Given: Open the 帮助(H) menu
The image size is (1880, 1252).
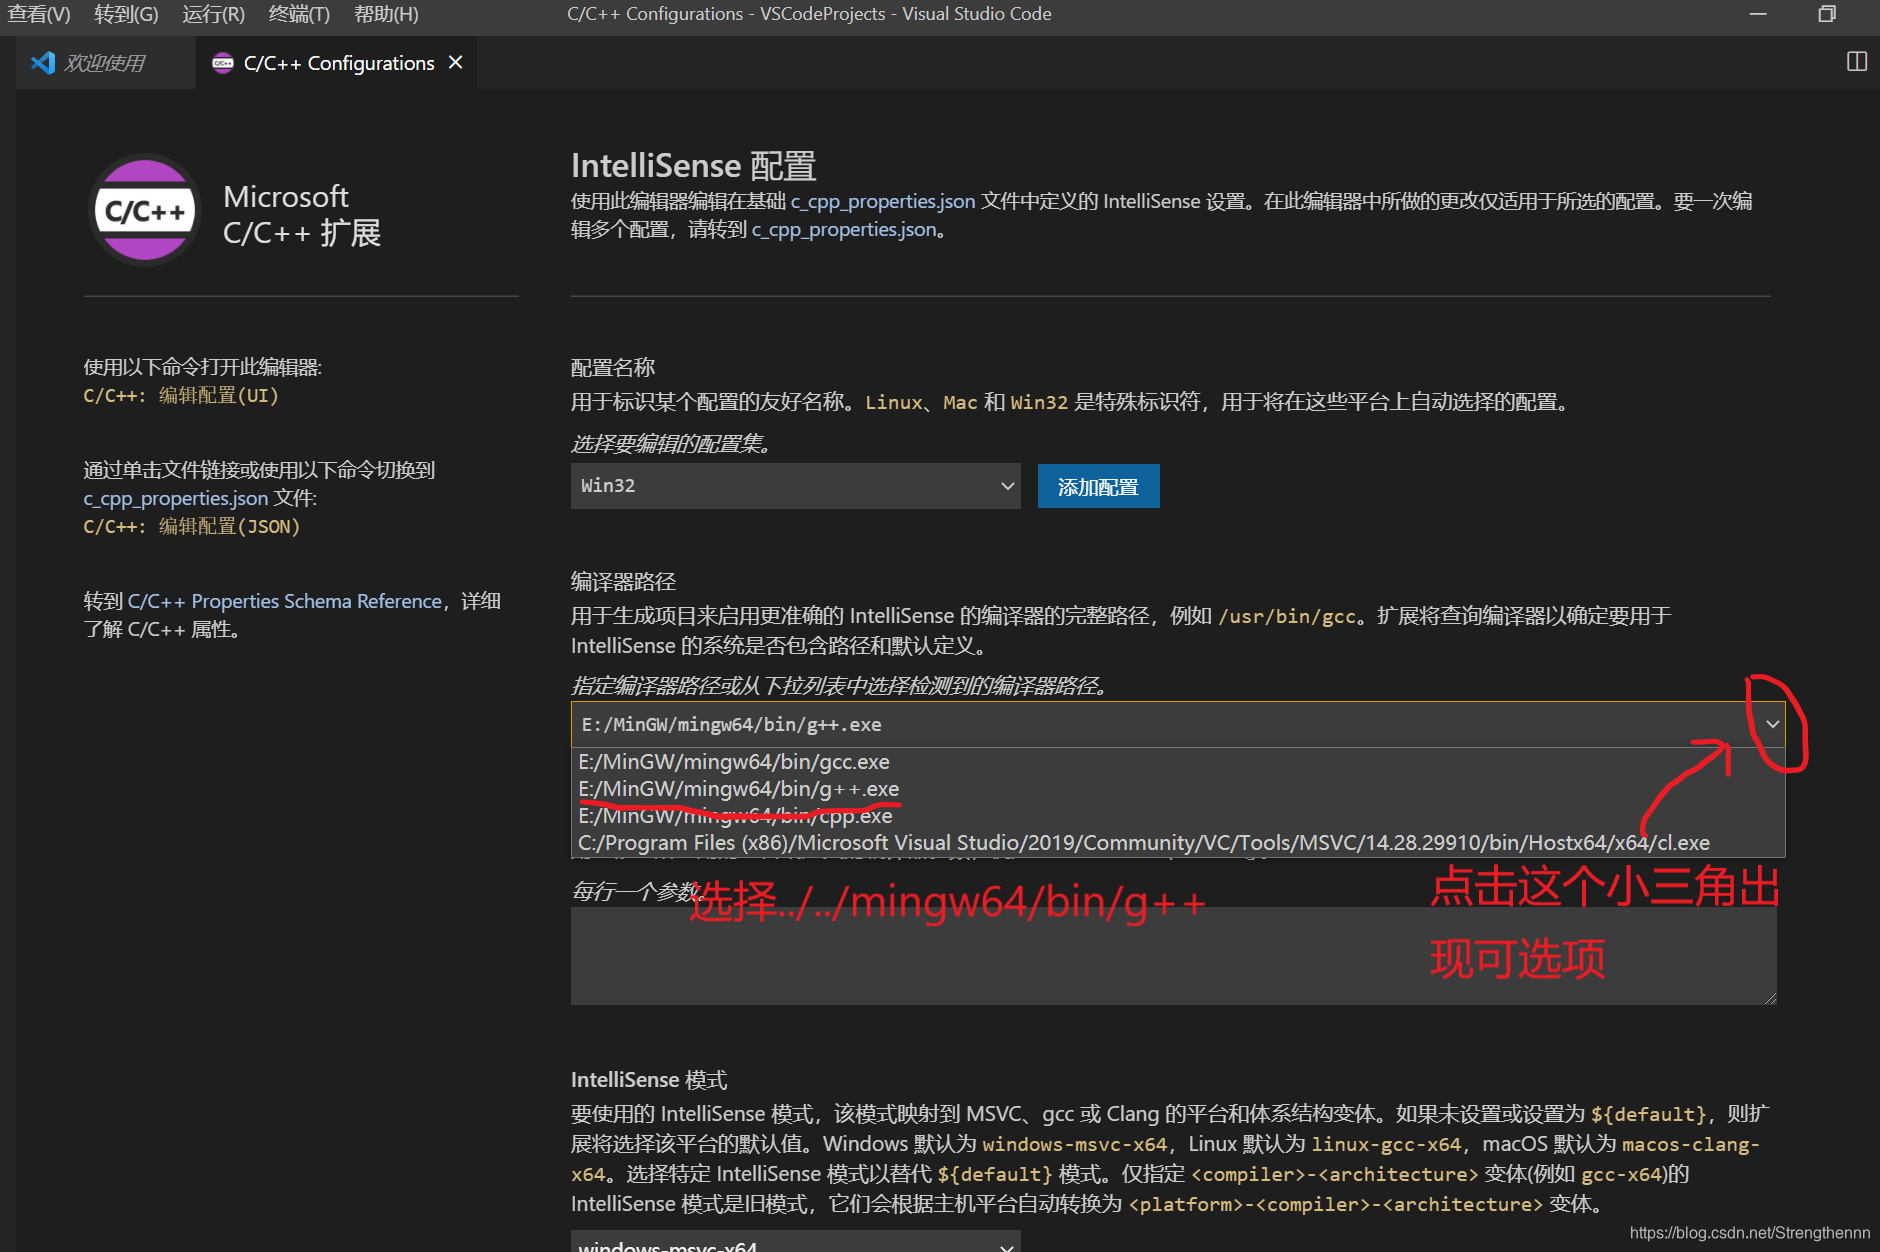Looking at the screenshot, I should 386,14.
